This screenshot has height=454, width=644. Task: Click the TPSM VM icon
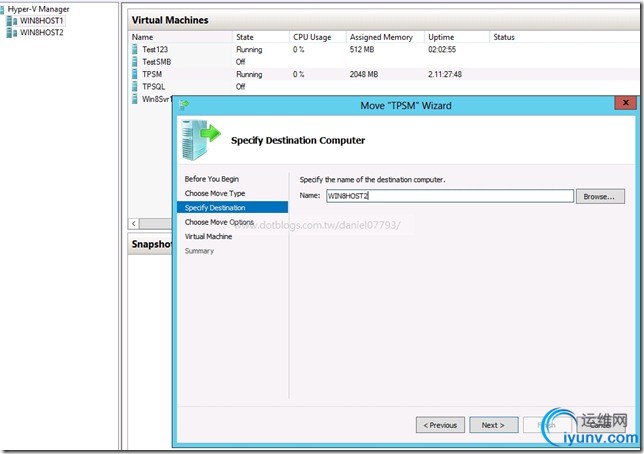[135, 74]
